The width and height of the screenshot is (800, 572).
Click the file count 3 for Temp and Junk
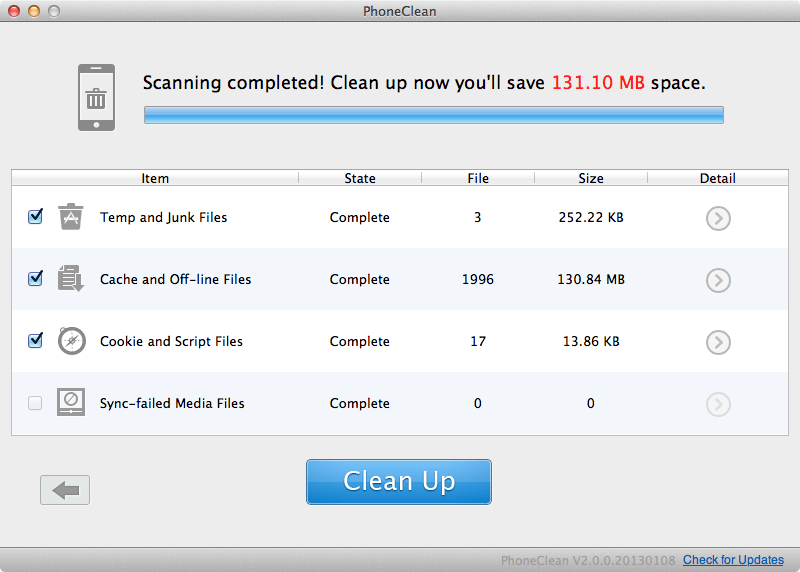point(478,217)
